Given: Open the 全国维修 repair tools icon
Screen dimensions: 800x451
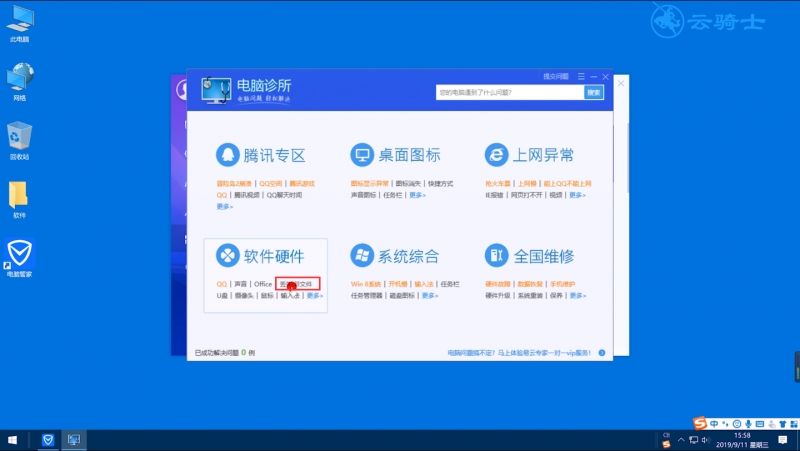Looking at the screenshot, I should point(496,255).
